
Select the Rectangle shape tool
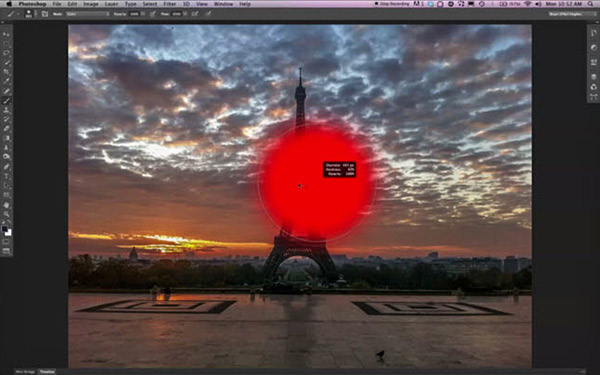pos(7,195)
